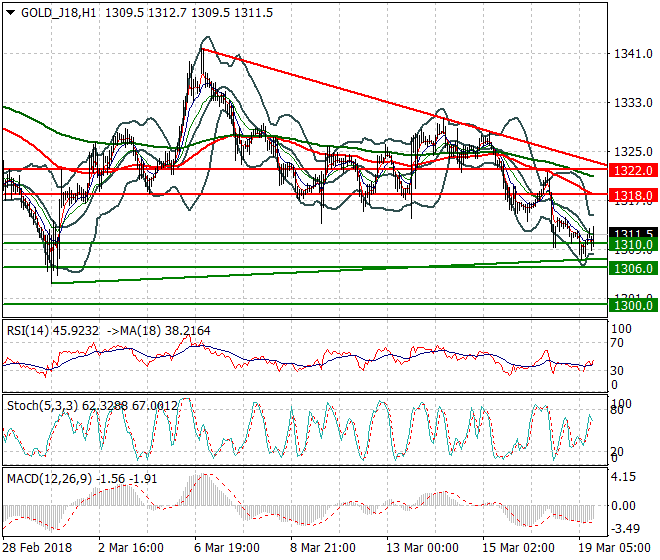This screenshot has width=660, height=560.
Task: Click the 28 Feb 2018 date label
Action: coord(37,548)
